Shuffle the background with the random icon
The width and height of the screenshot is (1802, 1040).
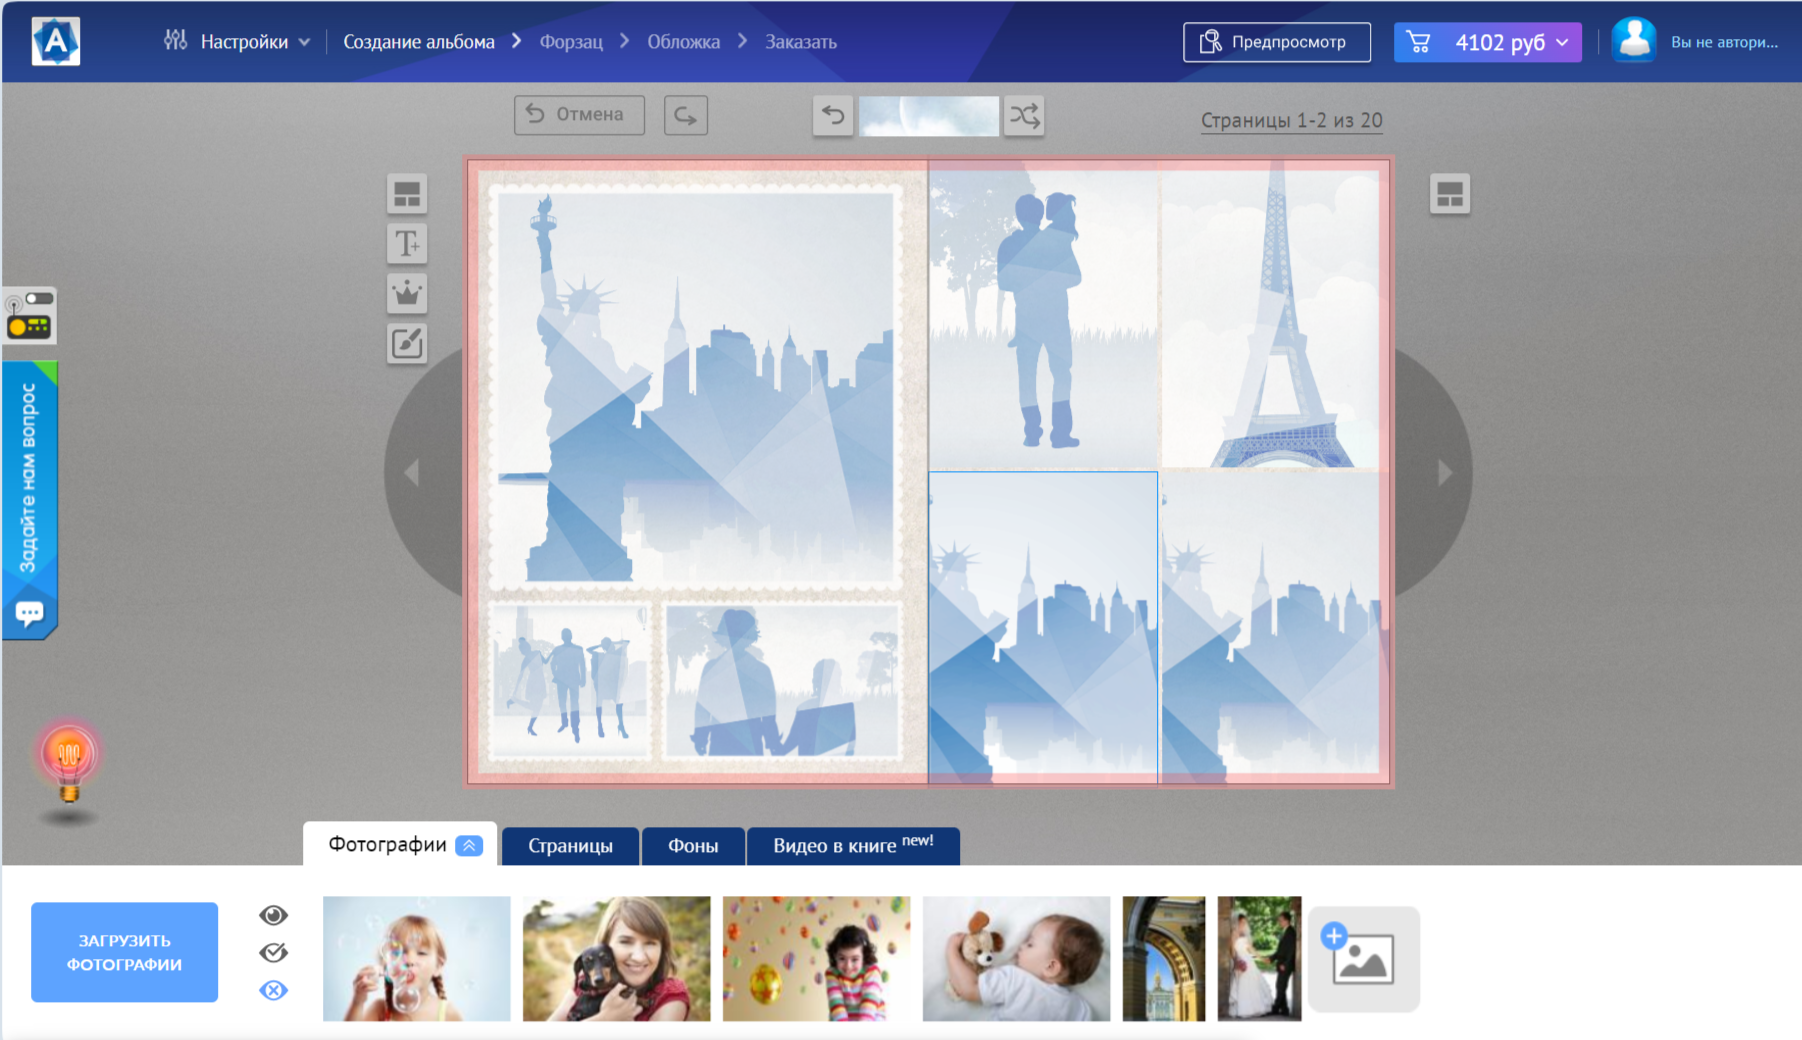(x=1024, y=116)
